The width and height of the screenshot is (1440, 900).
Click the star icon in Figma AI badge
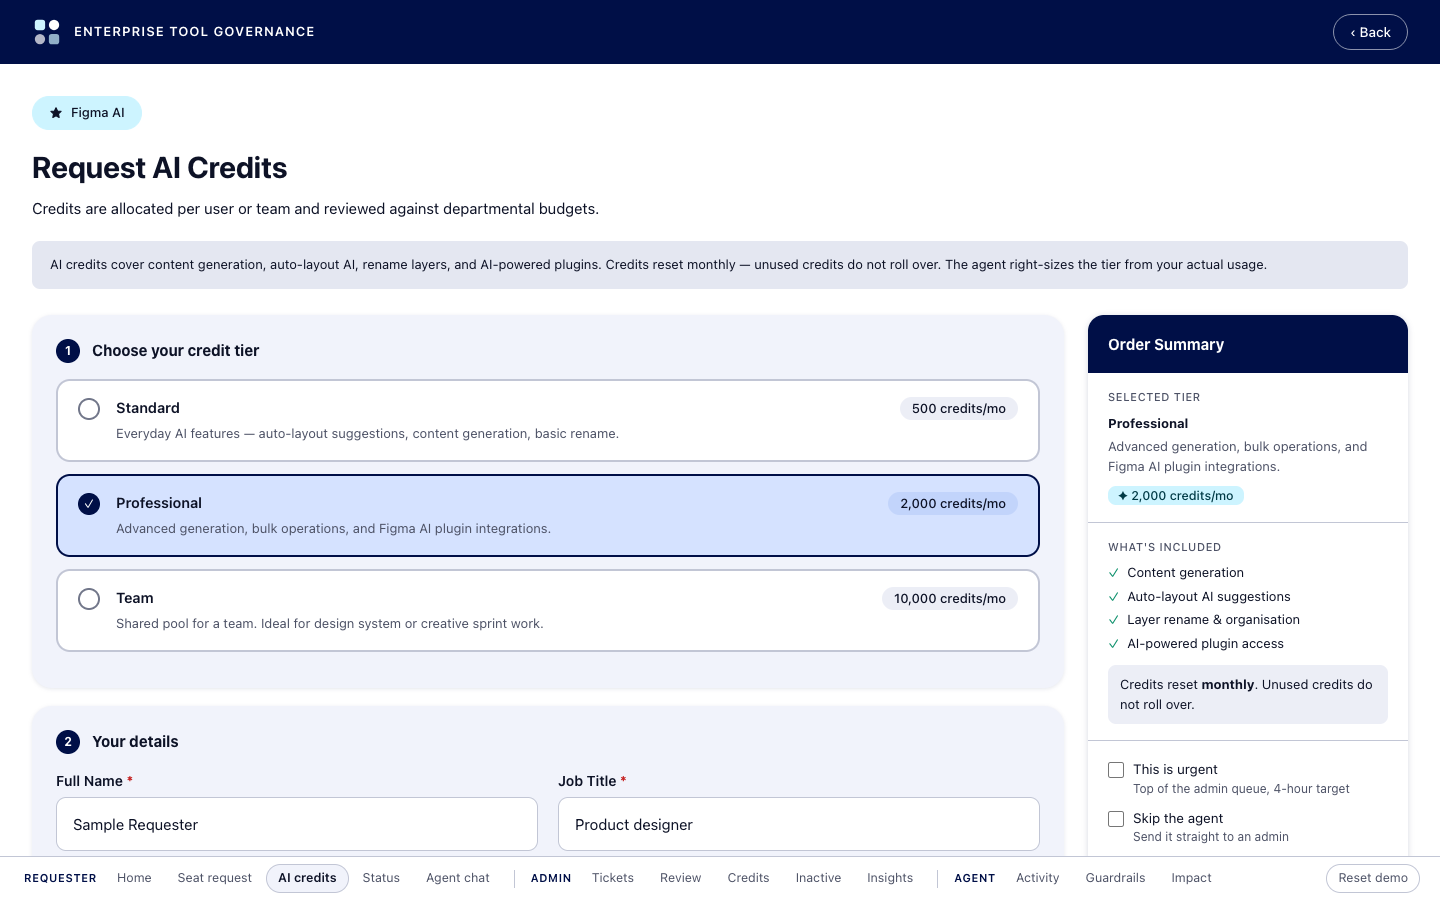coord(56,113)
